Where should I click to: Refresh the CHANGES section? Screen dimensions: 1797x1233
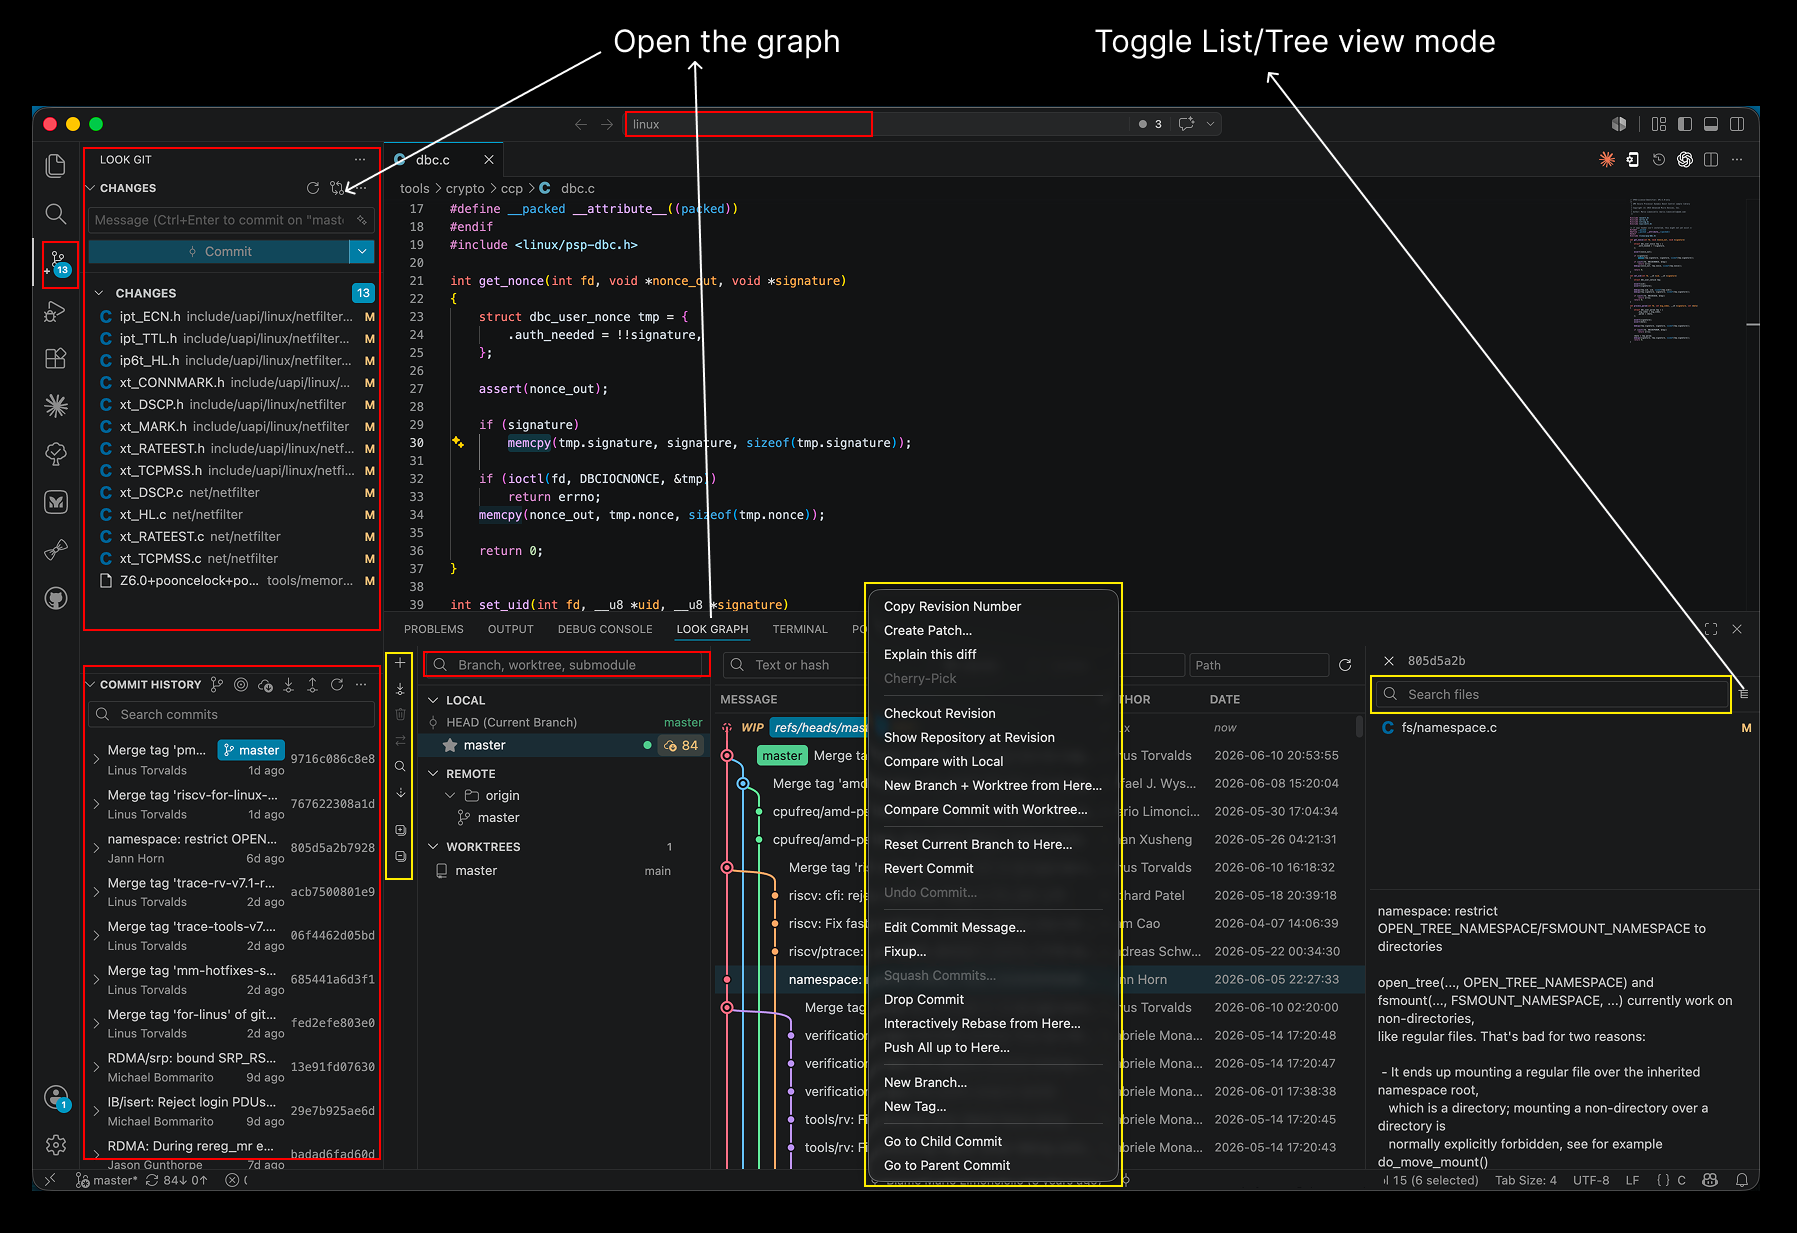click(313, 188)
